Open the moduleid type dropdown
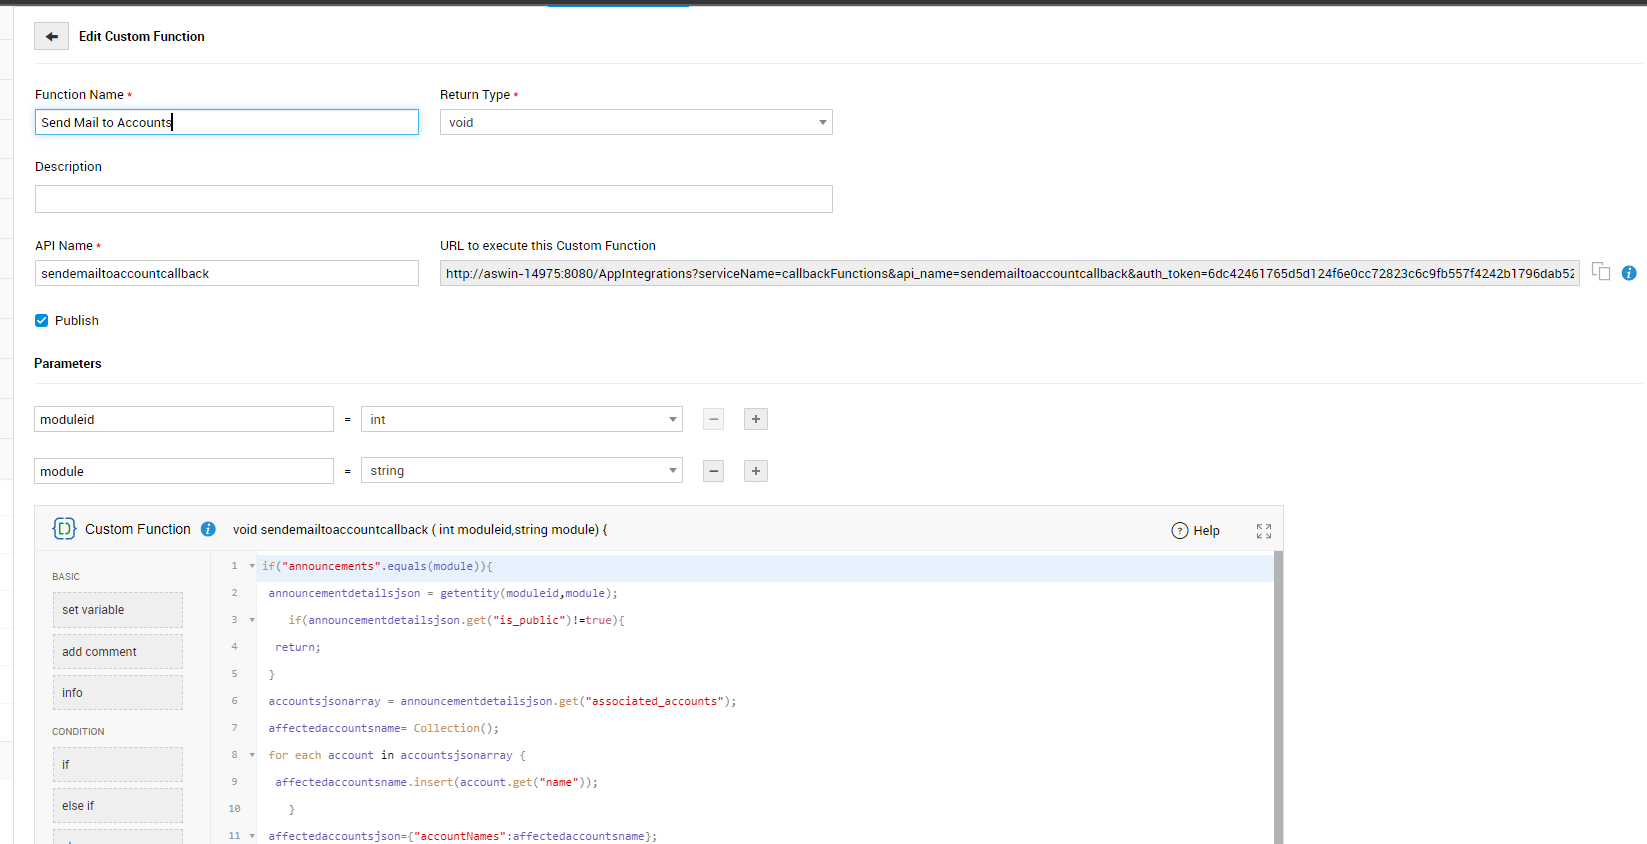This screenshot has width=1647, height=844. (521, 419)
